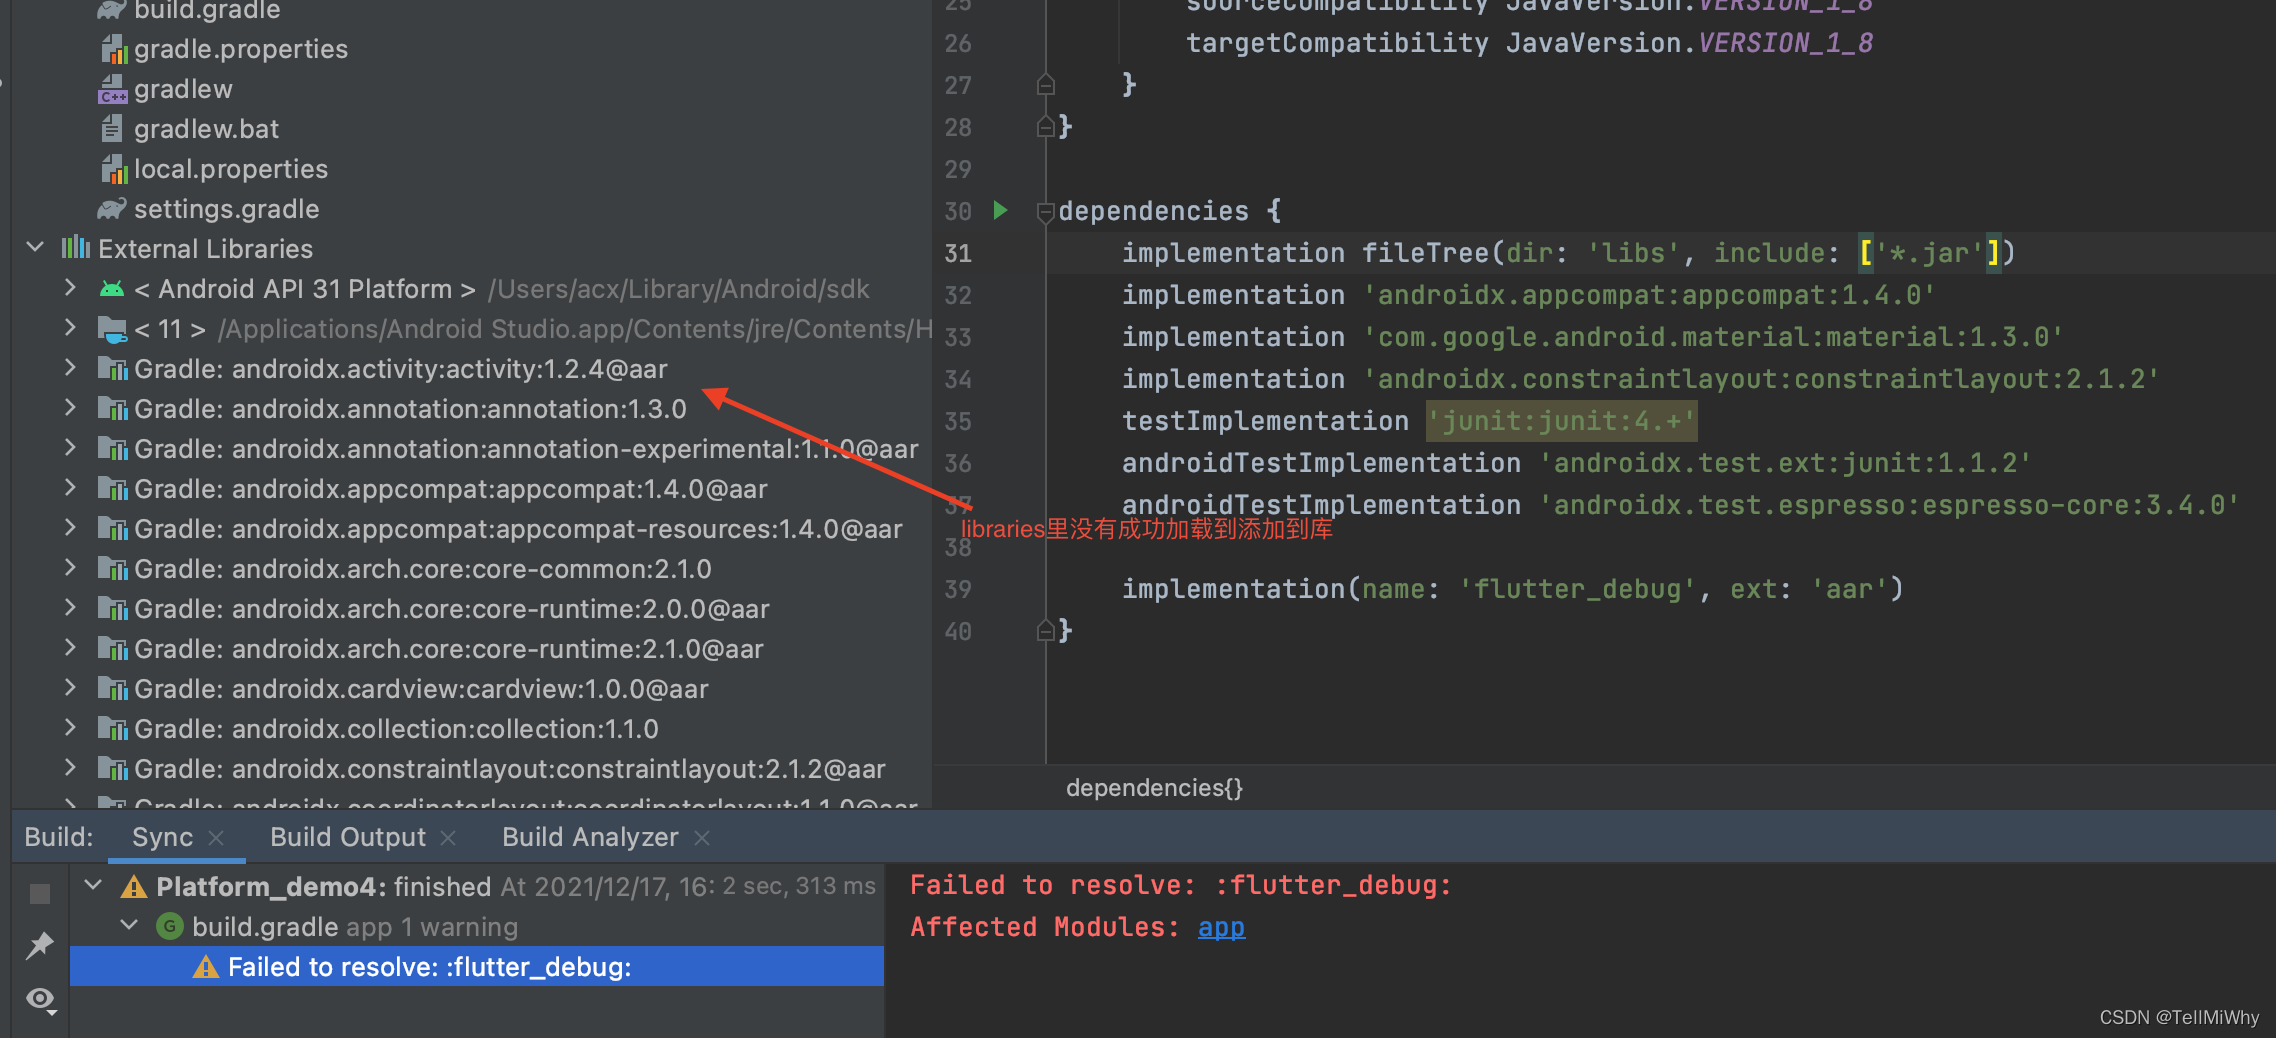
Task: Click the espresso-core:3.4.0 dependency string
Action: pyautogui.click(x=1889, y=505)
